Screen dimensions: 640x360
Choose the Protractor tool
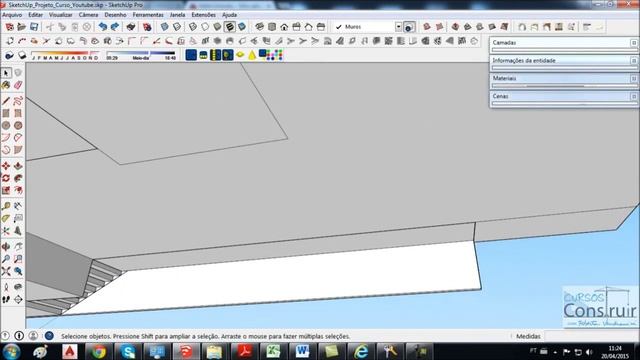coord(6,218)
